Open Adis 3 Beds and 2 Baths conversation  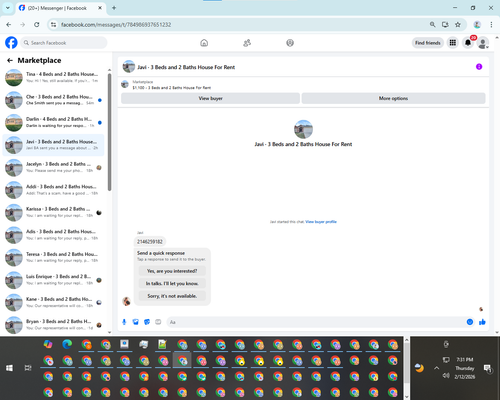point(53,235)
